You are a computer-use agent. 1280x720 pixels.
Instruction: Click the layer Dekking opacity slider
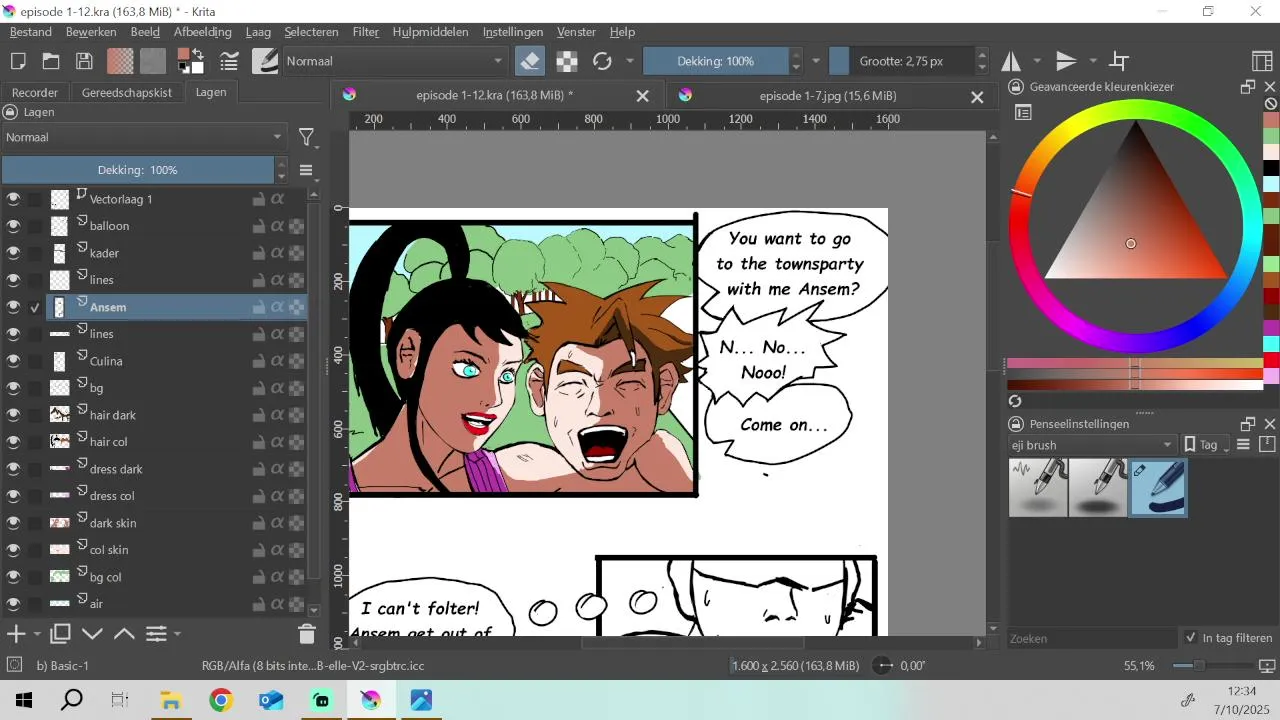coord(138,170)
